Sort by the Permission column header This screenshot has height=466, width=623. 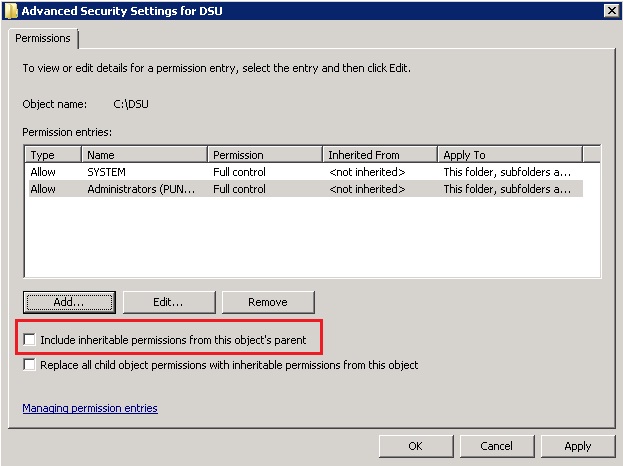[265, 155]
